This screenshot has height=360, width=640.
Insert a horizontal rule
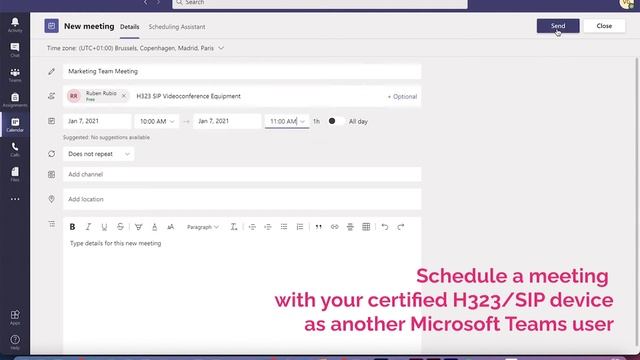[x=350, y=227]
